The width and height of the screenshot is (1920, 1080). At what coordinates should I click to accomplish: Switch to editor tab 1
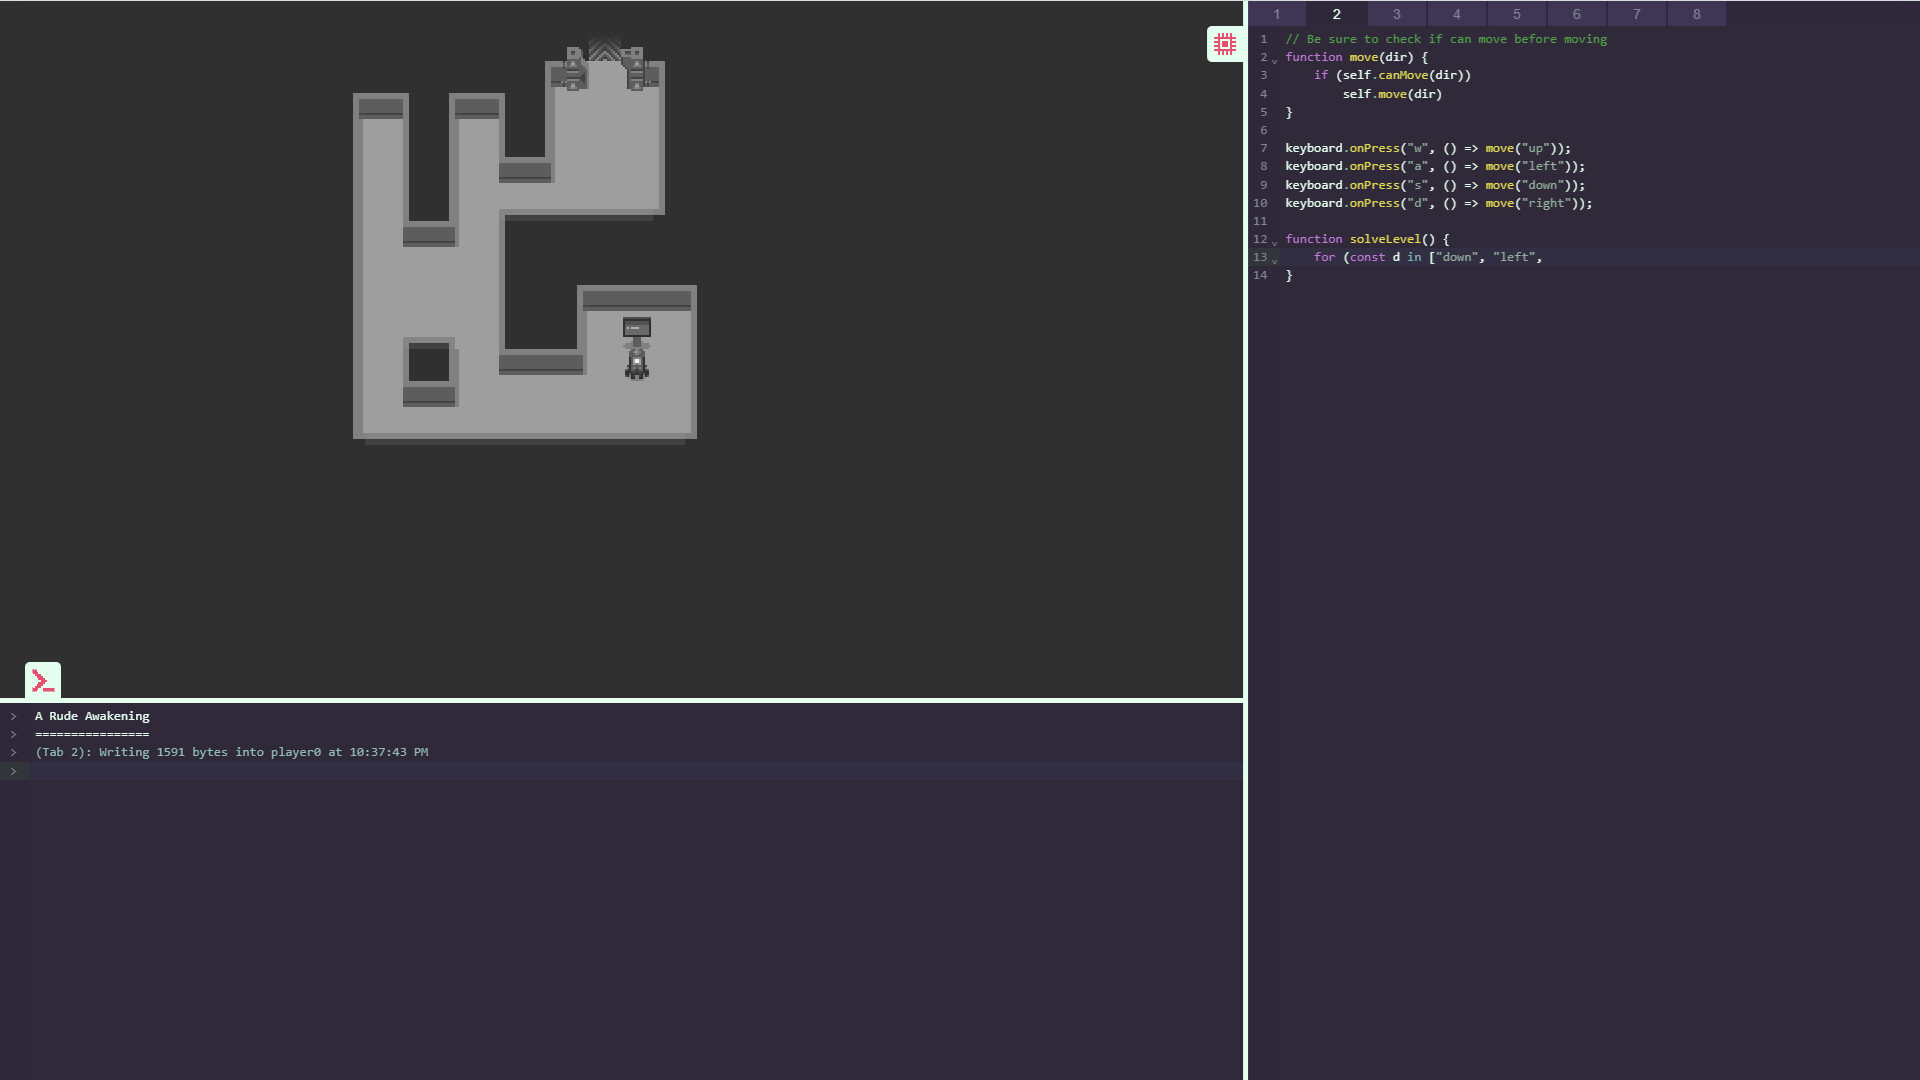tap(1277, 14)
